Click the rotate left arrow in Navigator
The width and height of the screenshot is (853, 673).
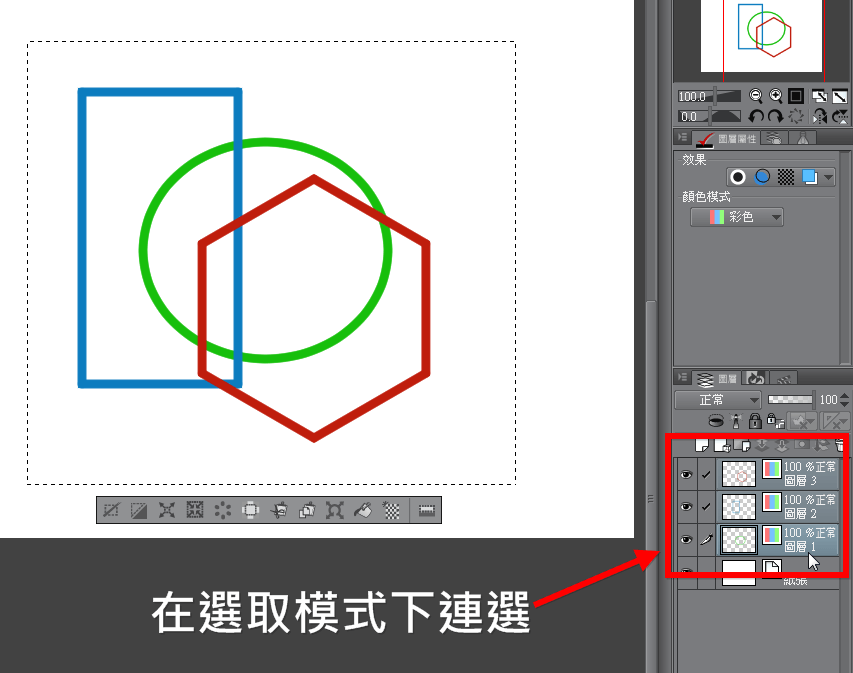(x=756, y=117)
